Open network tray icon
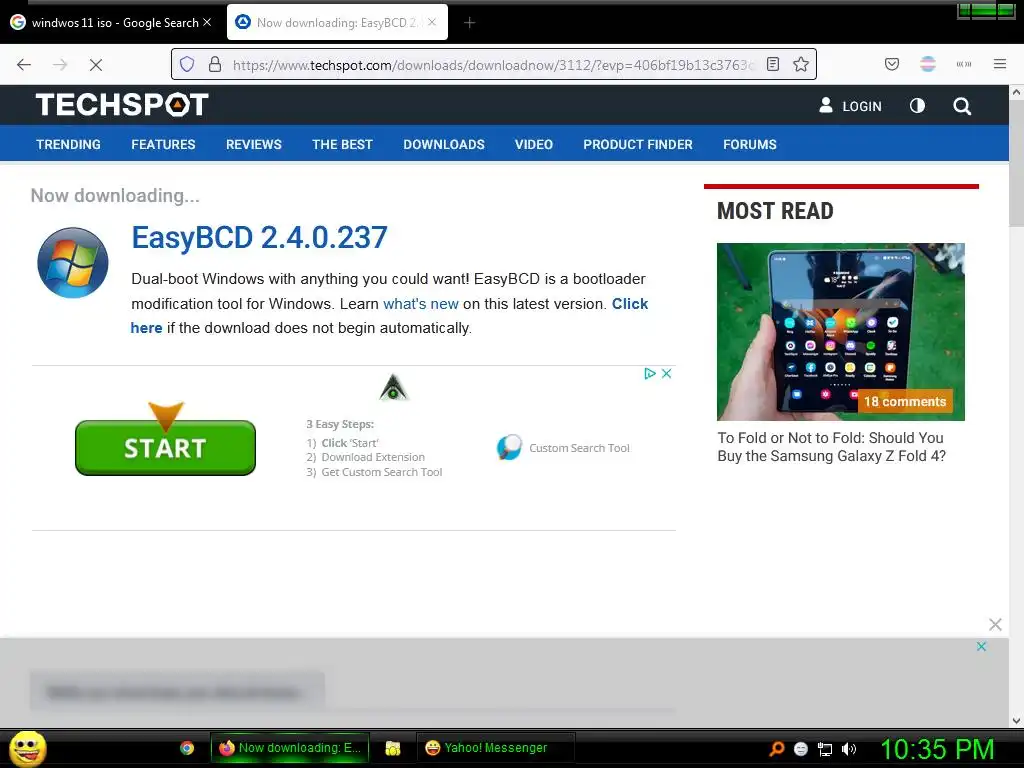Viewport: 1024px width, 768px height. point(825,750)
